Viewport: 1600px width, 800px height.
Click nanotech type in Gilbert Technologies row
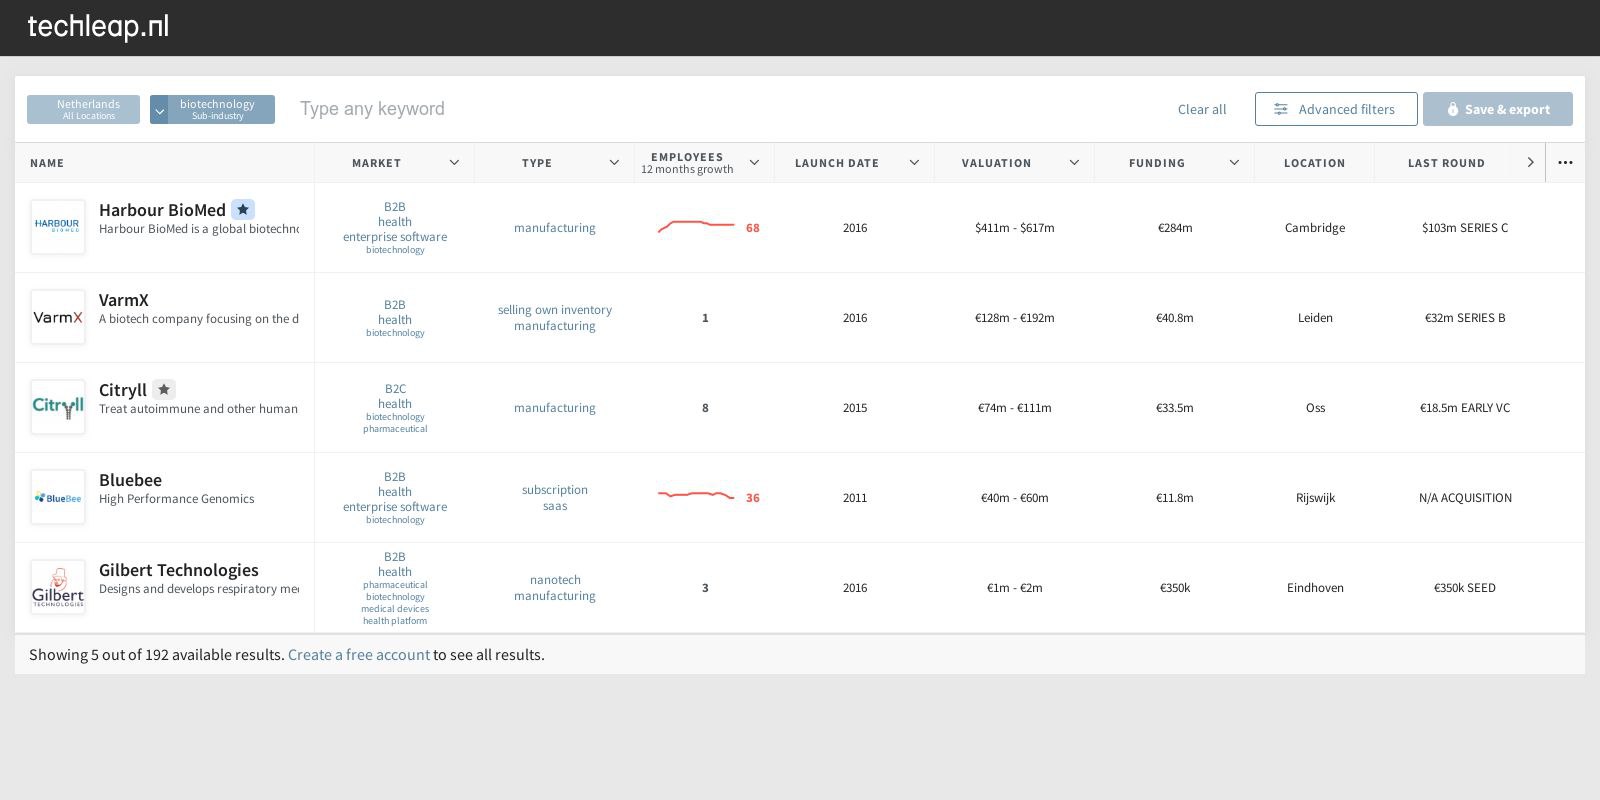pos(555,580)
